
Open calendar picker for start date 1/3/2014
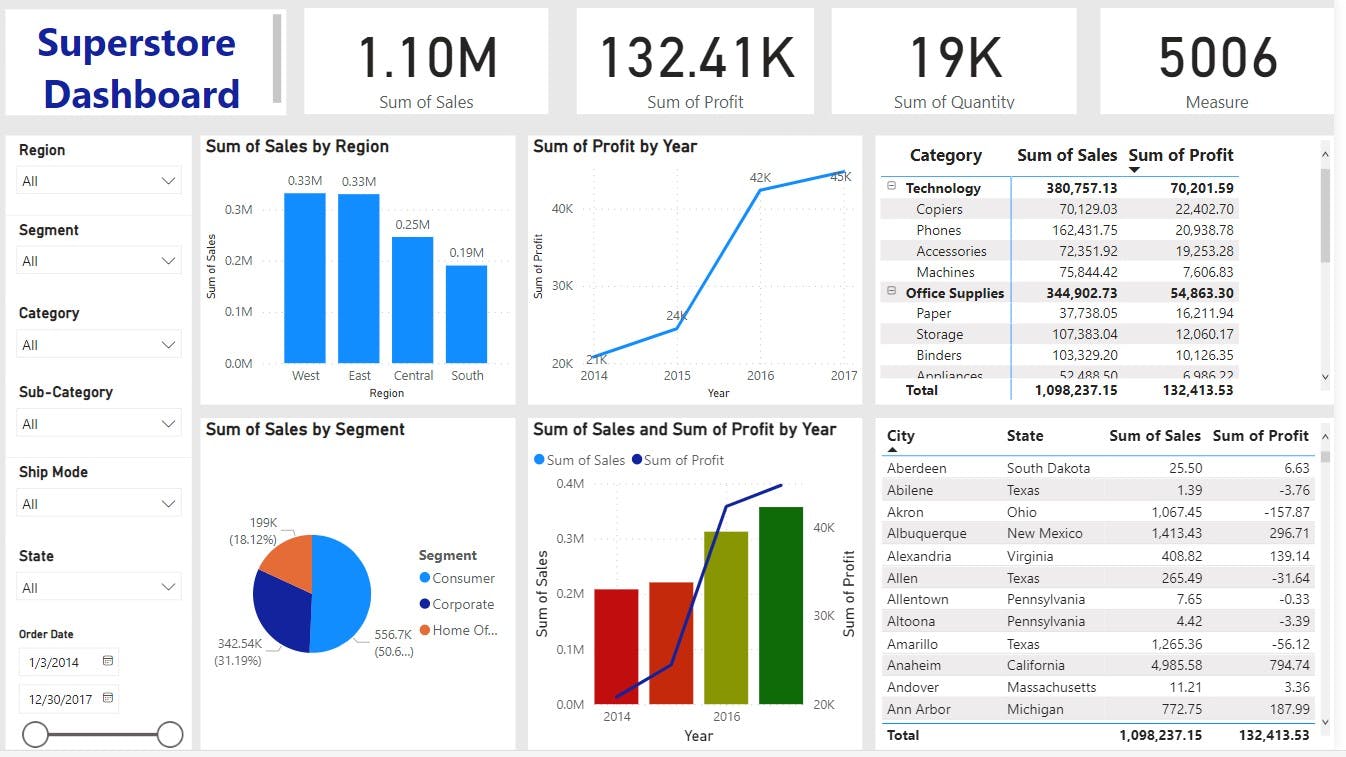pyautogui.click(x=108, y=661)
